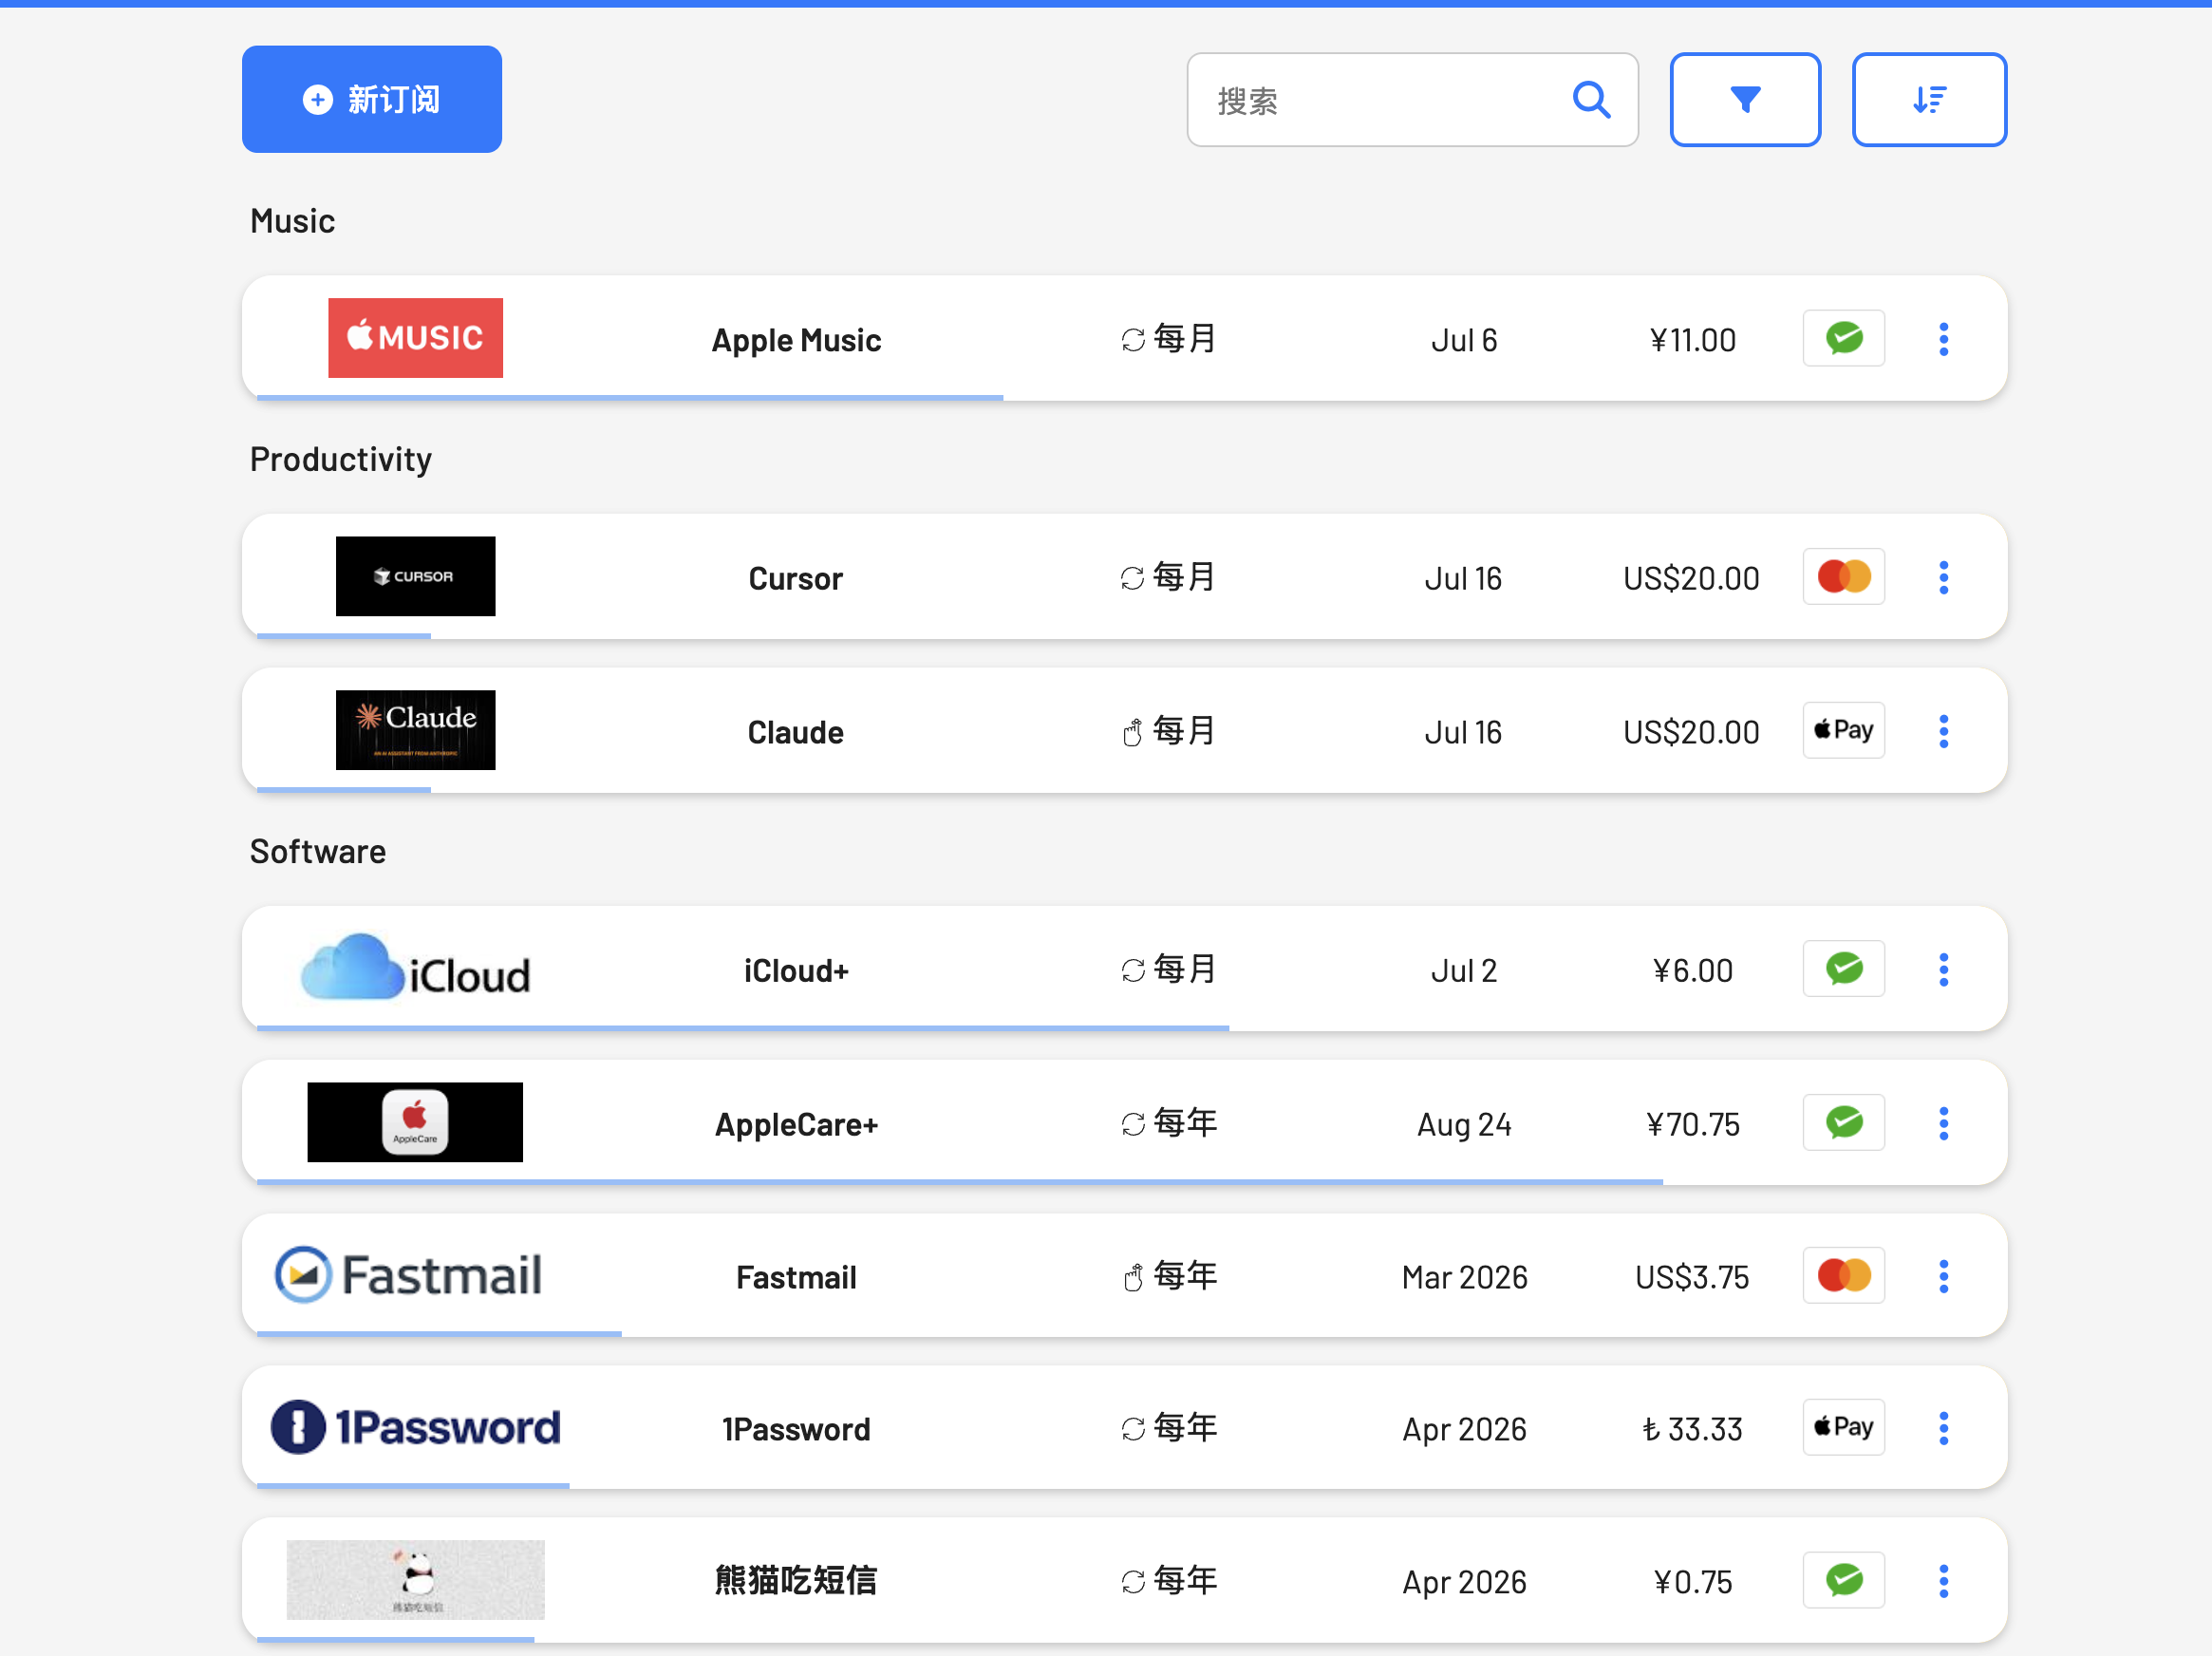The height and width of the screenshot is (1656, 2212).
Task: Click Apple Pay icon on 1Password row
Action: 1844,1427
